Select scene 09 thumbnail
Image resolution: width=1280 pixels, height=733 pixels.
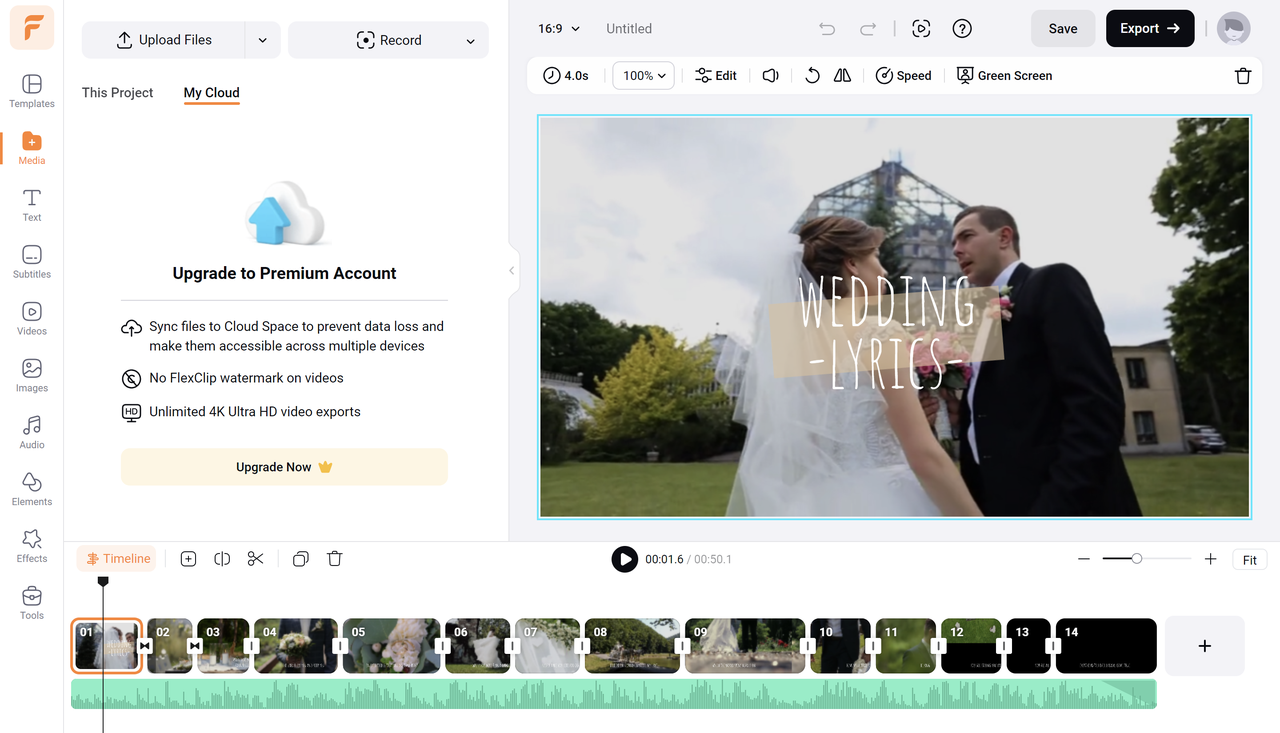[745, 646]
